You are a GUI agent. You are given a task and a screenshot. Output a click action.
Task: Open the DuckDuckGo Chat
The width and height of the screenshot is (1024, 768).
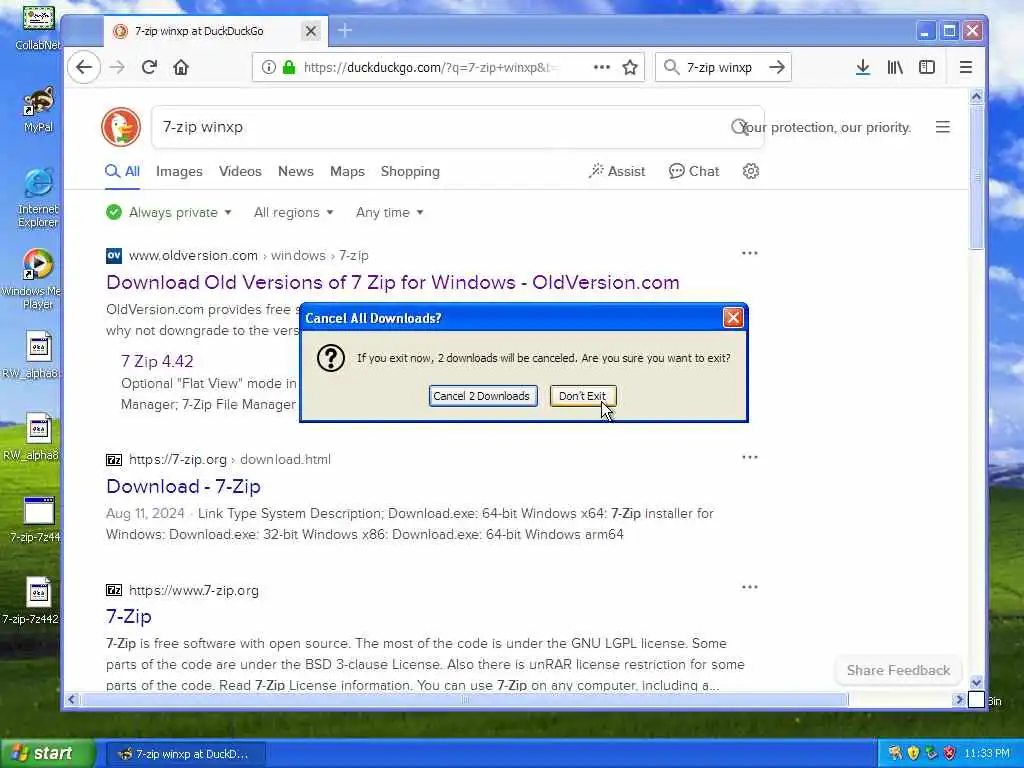pos(694,171)
